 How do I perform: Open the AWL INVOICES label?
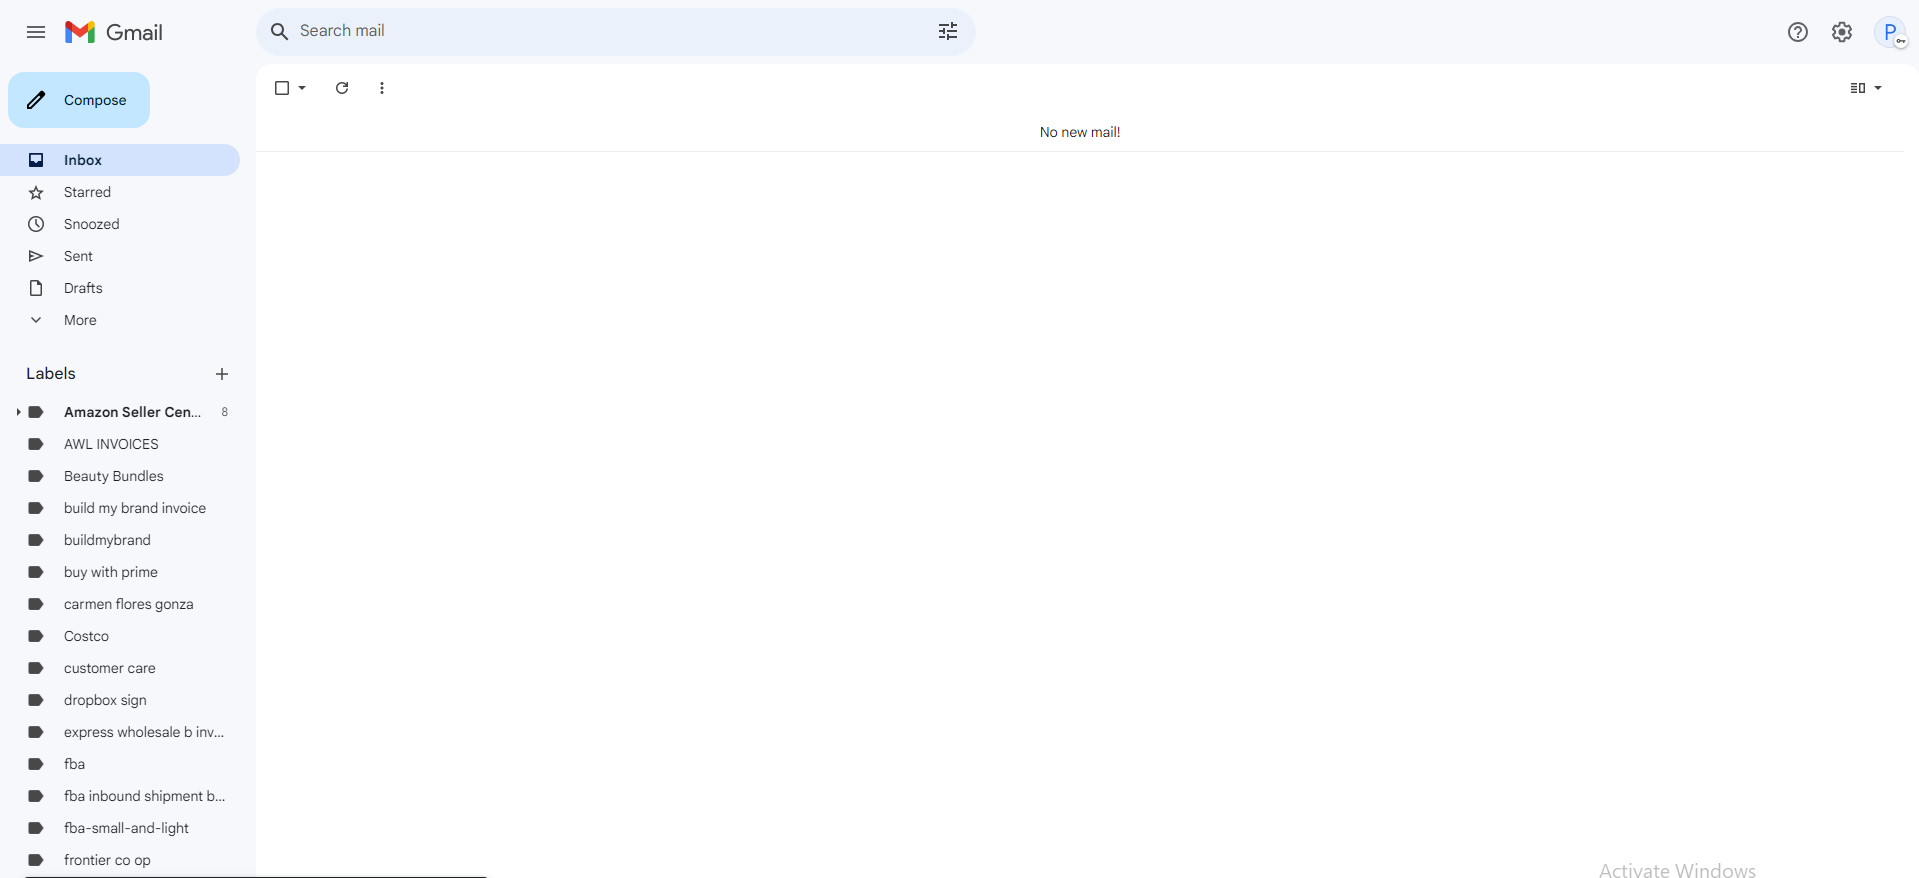click(120, 444)
